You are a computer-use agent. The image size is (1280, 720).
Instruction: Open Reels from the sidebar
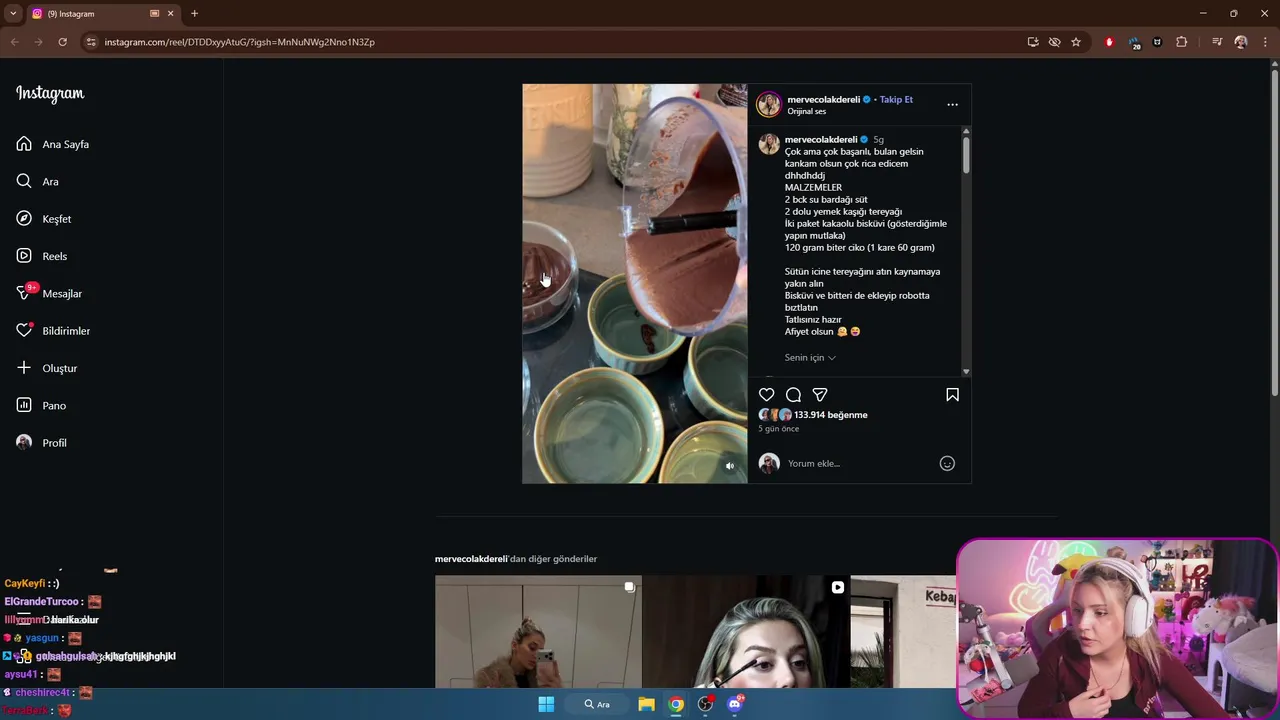pyautogui.click(x=42, y=256)
